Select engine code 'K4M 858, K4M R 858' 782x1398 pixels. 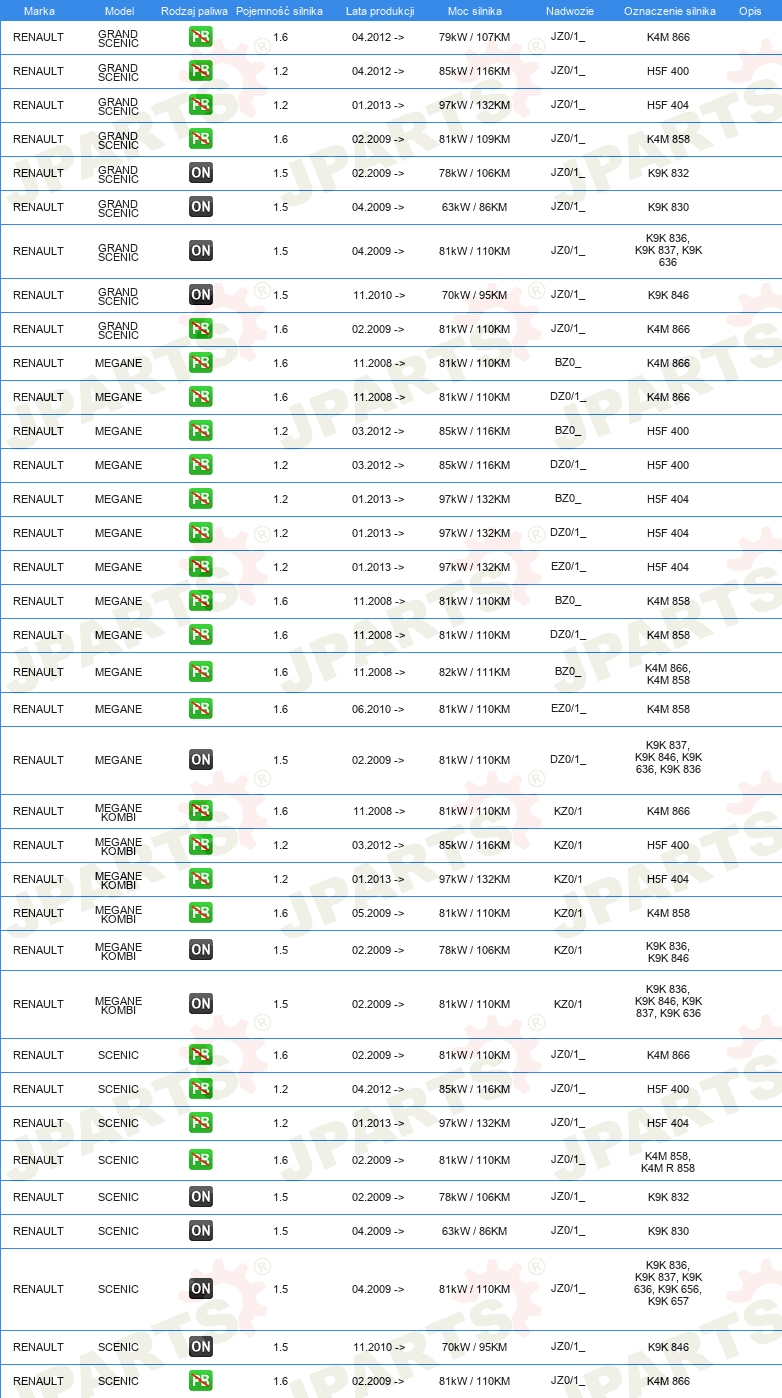point(668,1161)
